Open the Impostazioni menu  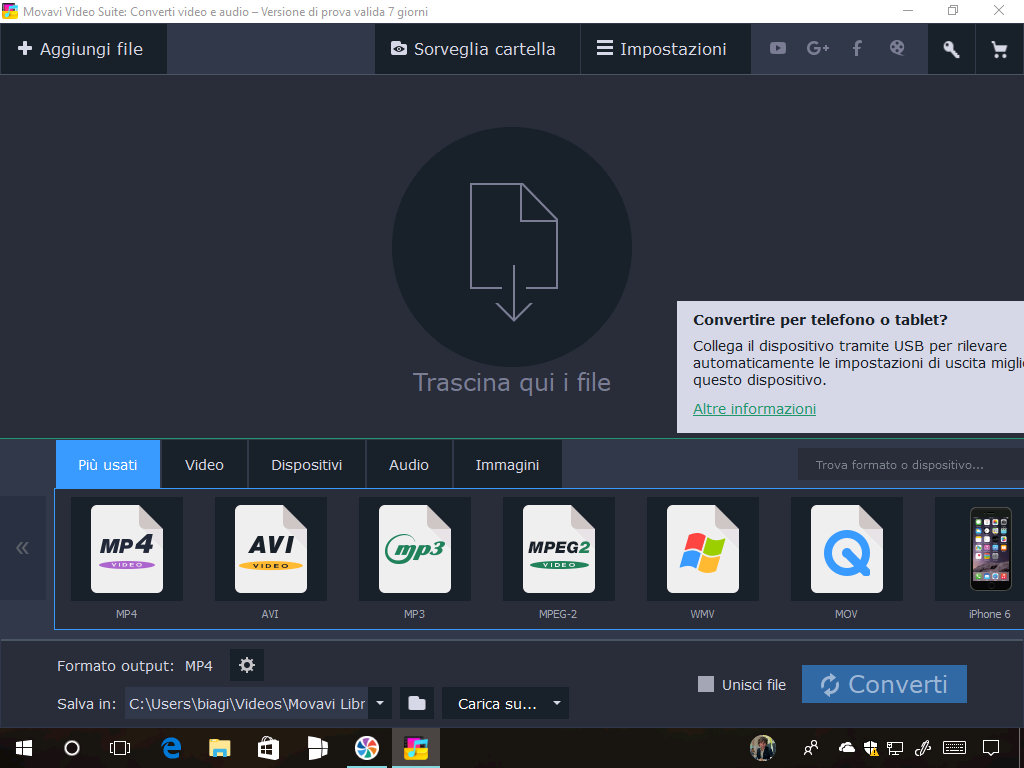[665, 49]
